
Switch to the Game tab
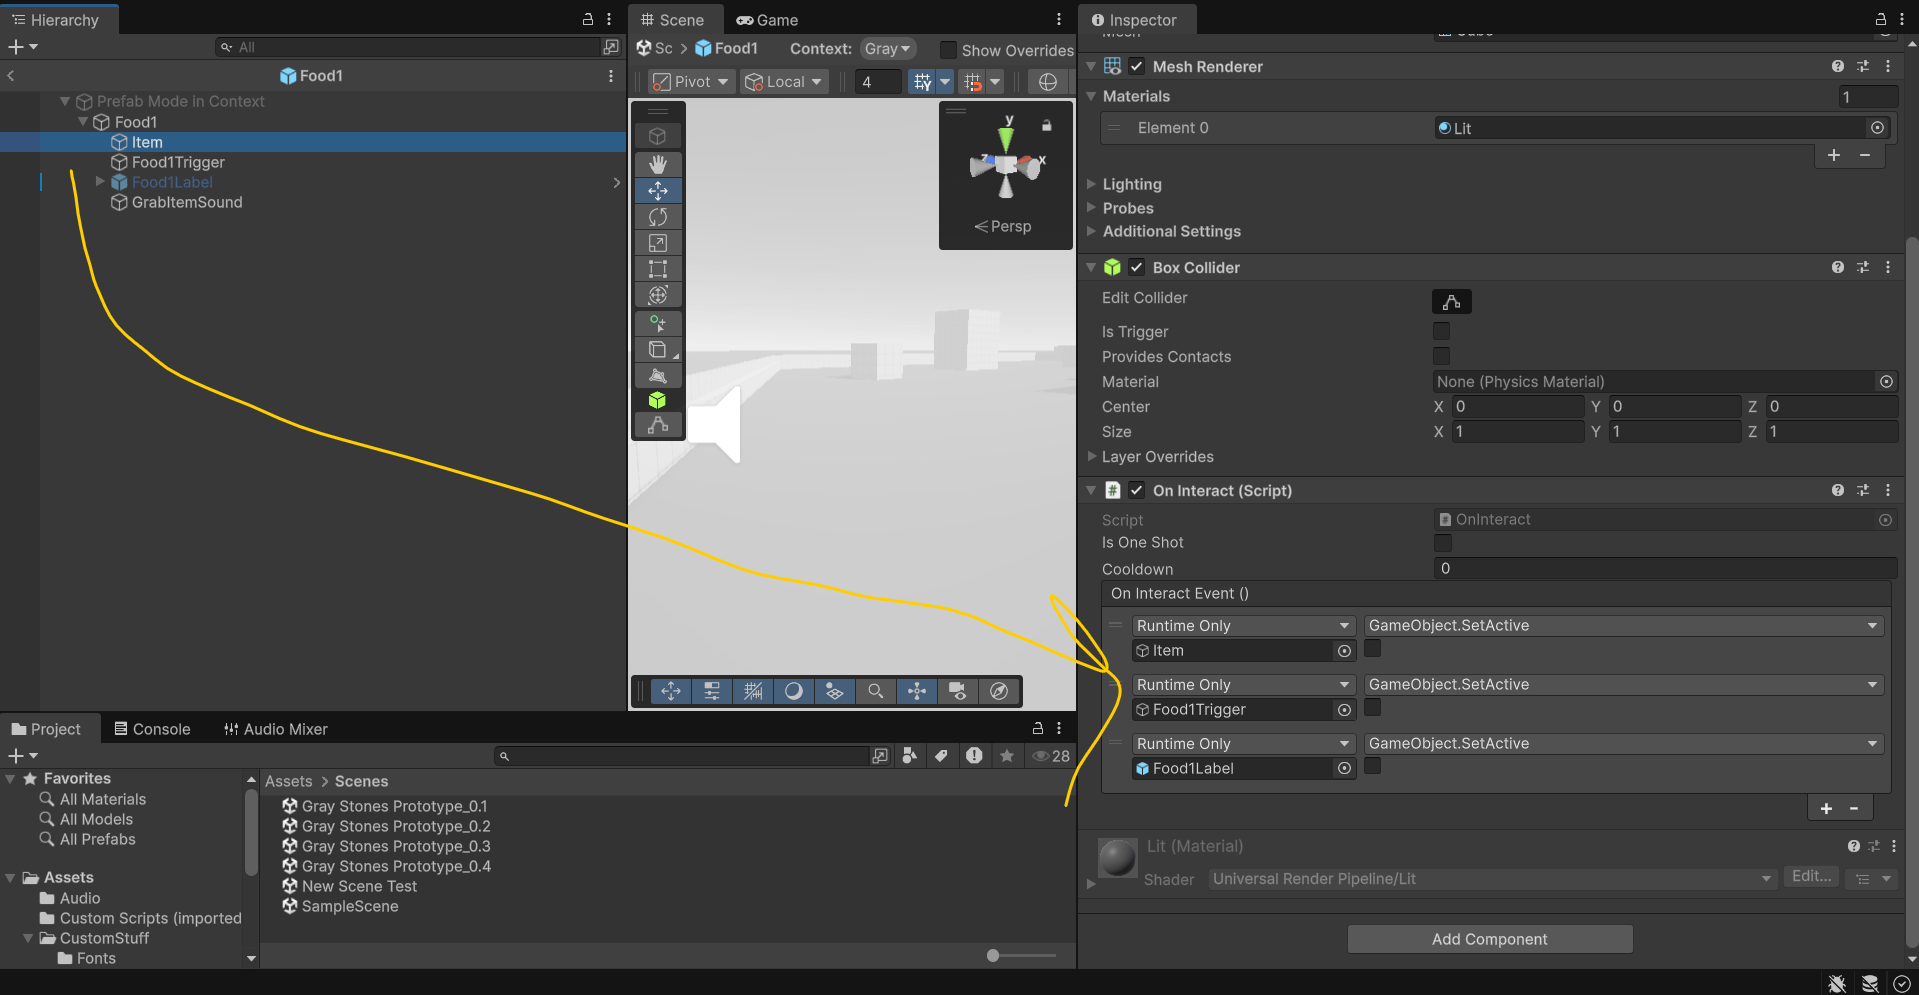[767, 20]
